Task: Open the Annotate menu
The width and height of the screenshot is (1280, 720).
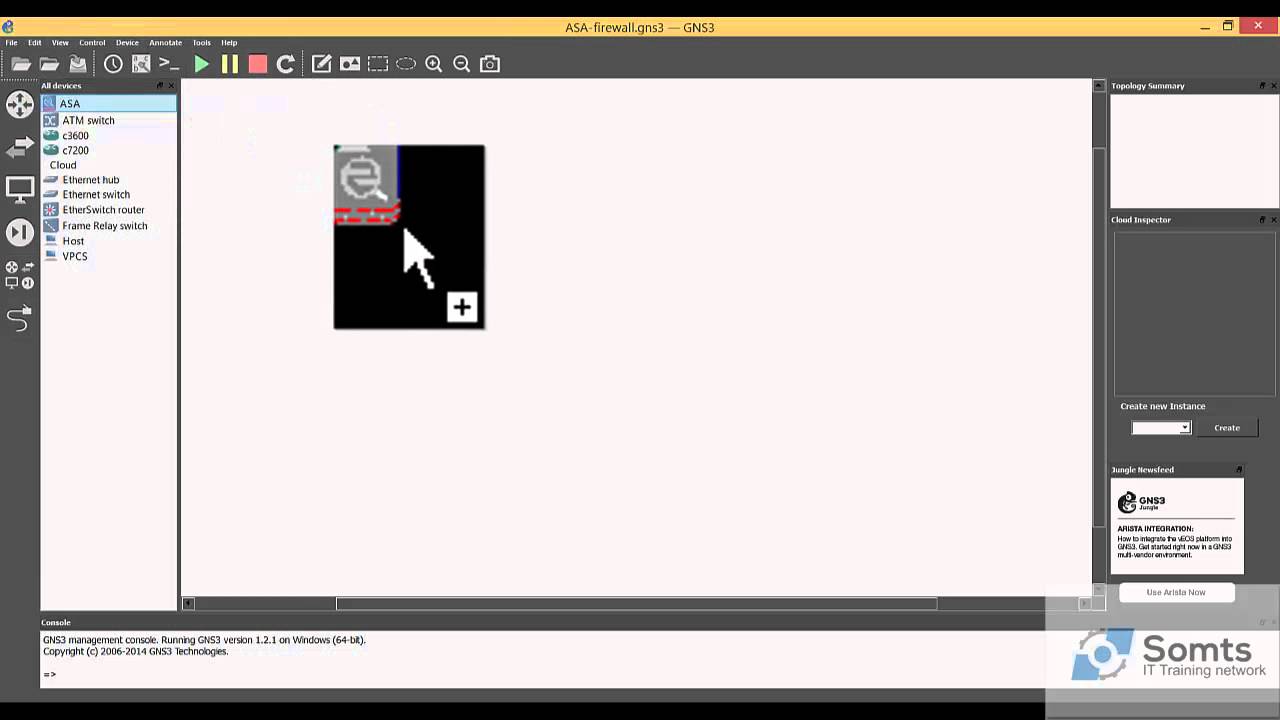Action: click(x=165, y=43)
